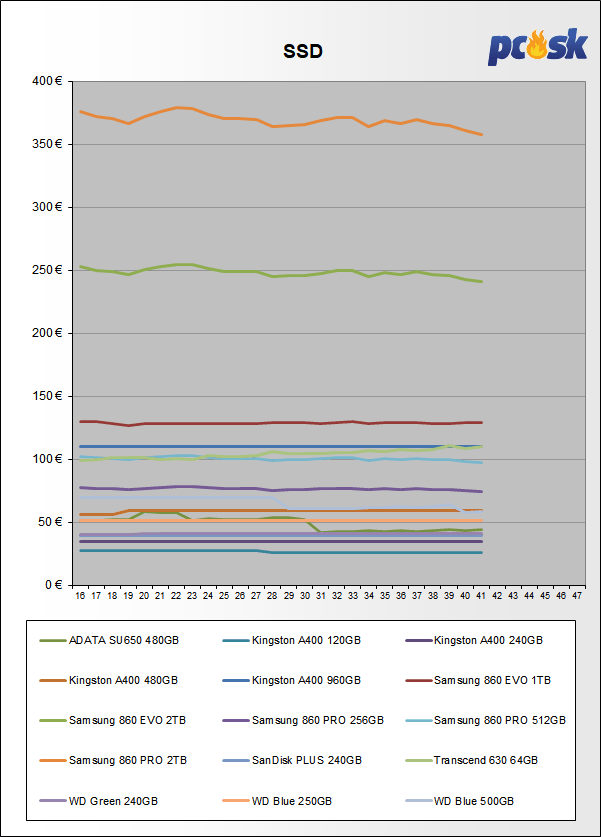The height and width of the screenshot is (837, 601).
Task: Select Kingston A400 960GB legend entry
Action: click(292, 680)
